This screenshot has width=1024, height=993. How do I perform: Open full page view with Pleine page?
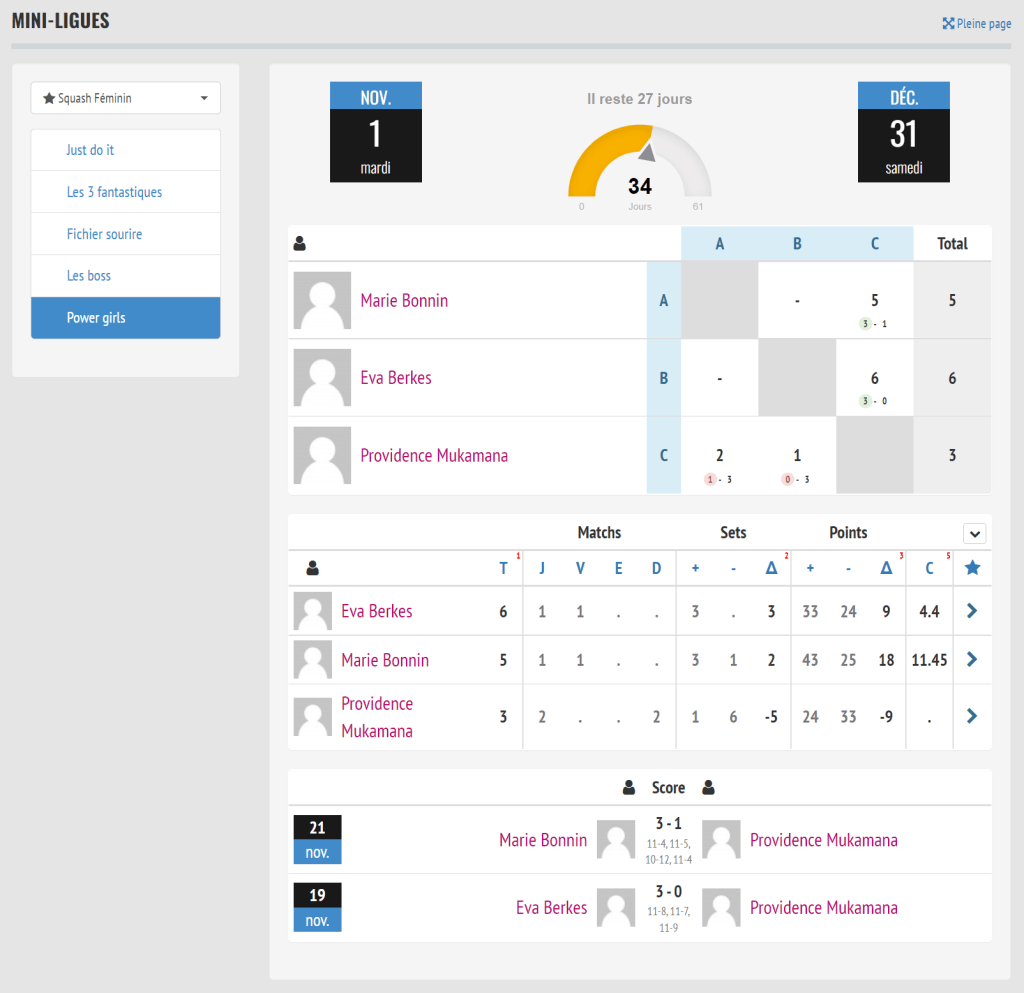coord(977,23)
